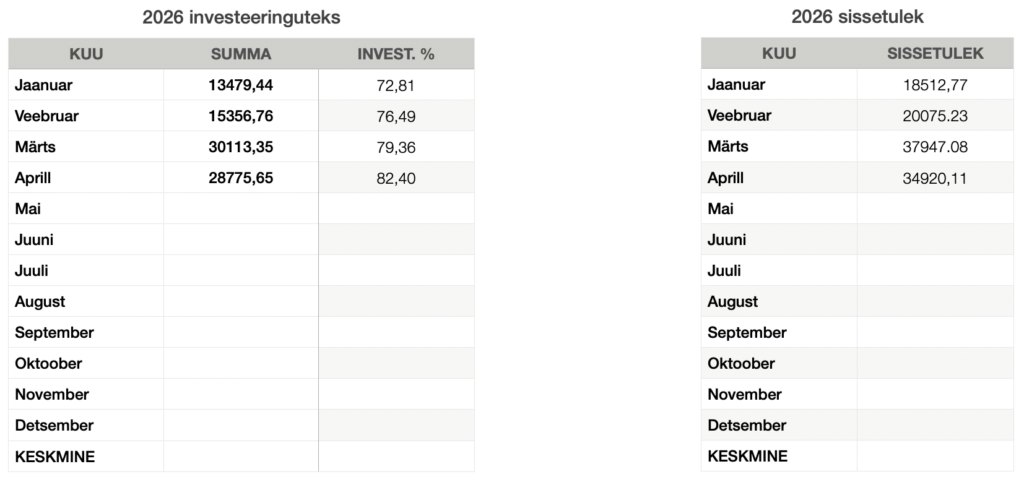1024x490 pixels.
Task: Click the SISSETULEK column header
Action: pyautogui.click(x=935, y=54)
